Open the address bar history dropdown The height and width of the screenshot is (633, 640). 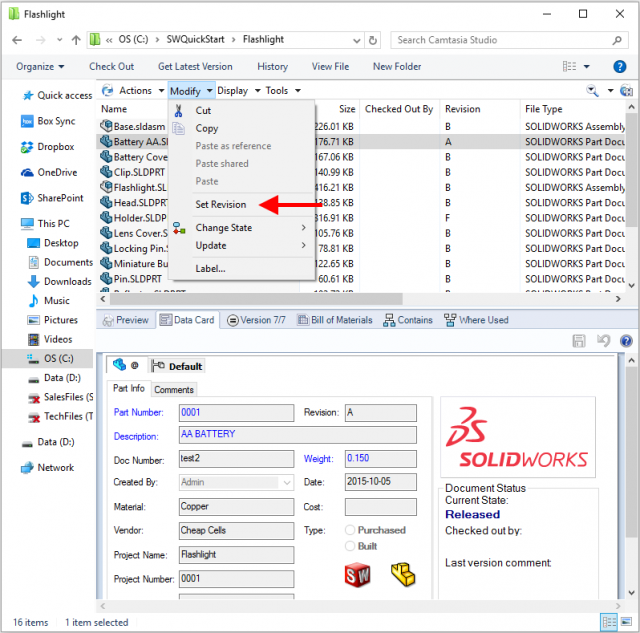[x=356, y=40]
